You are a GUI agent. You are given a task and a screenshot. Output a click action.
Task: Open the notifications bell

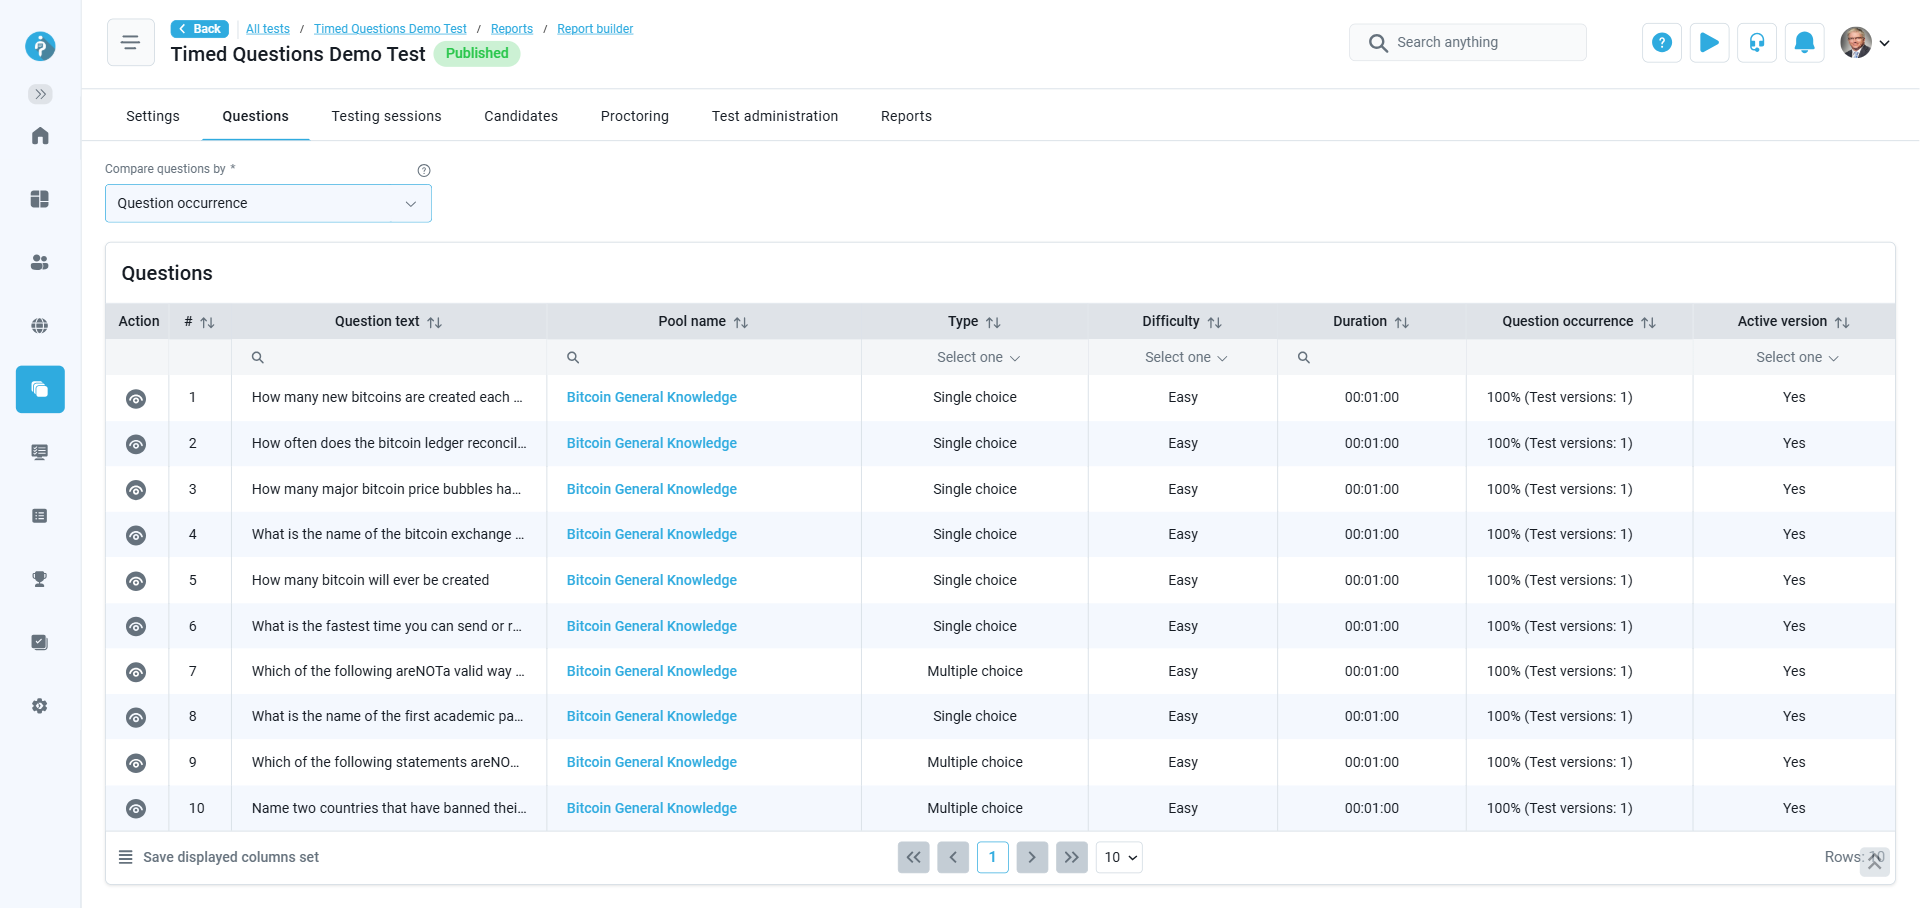tap(1805, 42)
